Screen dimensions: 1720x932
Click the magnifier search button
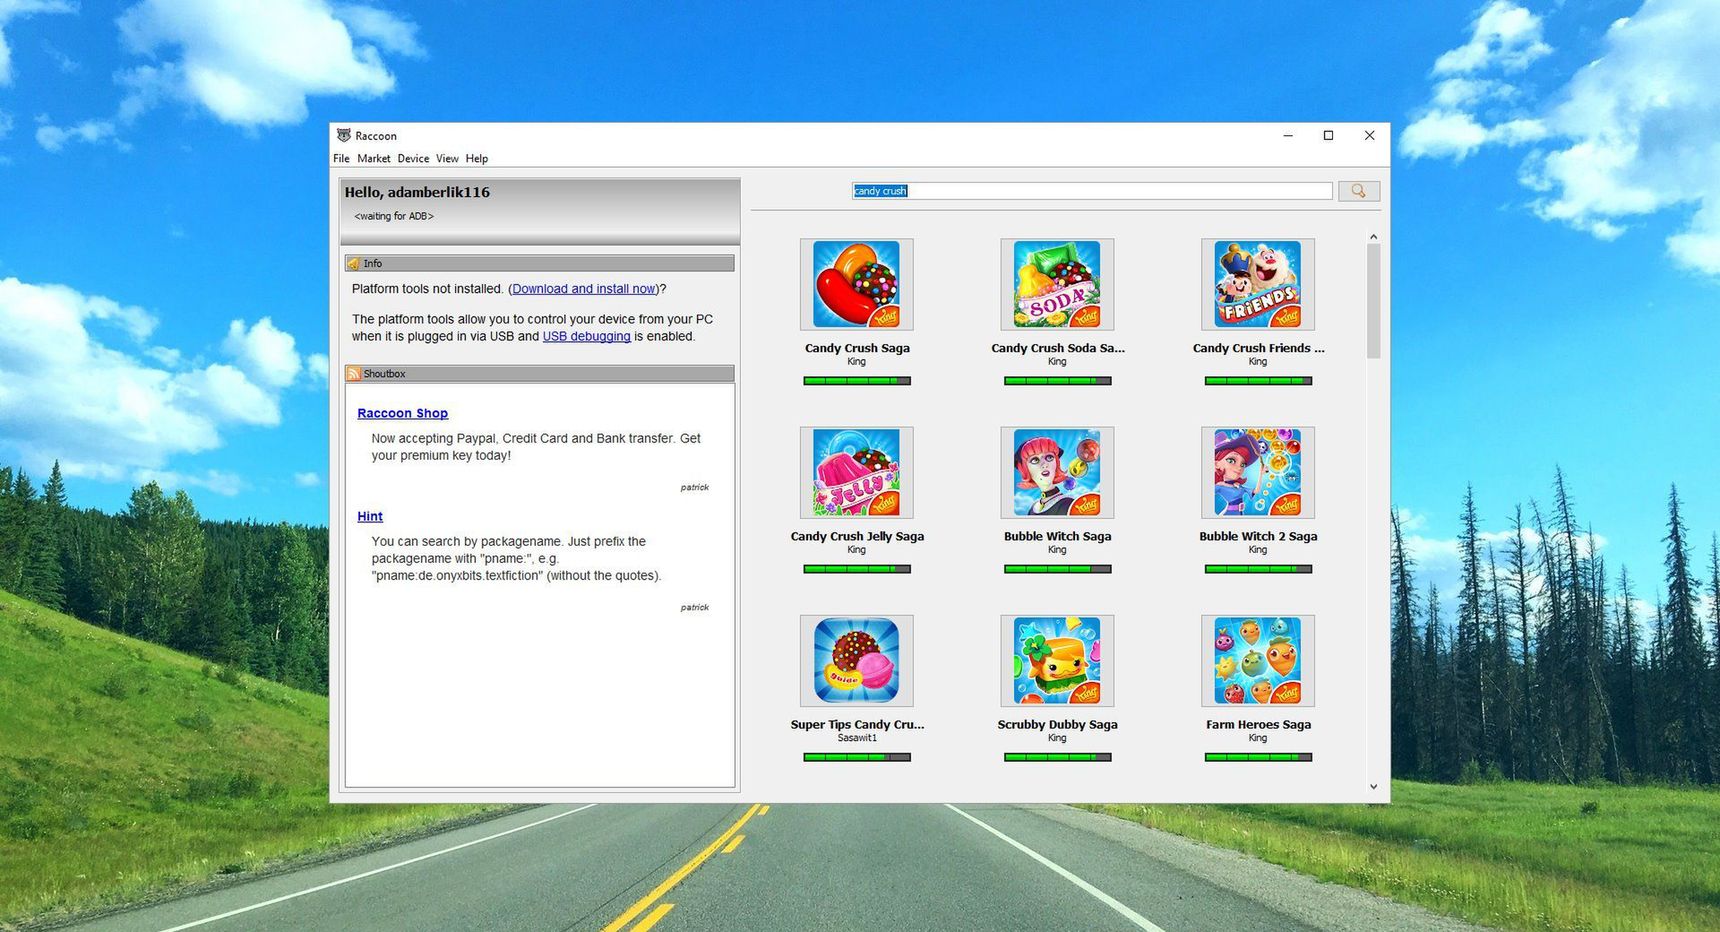(x=1358, y=191)
